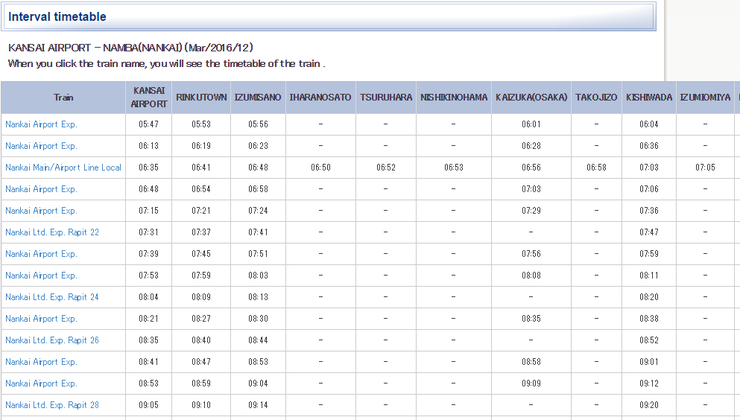This screenshot has width=740, height=420.
Task: Open the Nankai Ltd. Exp. Rapit 26 link
Action: click(52, 340)
